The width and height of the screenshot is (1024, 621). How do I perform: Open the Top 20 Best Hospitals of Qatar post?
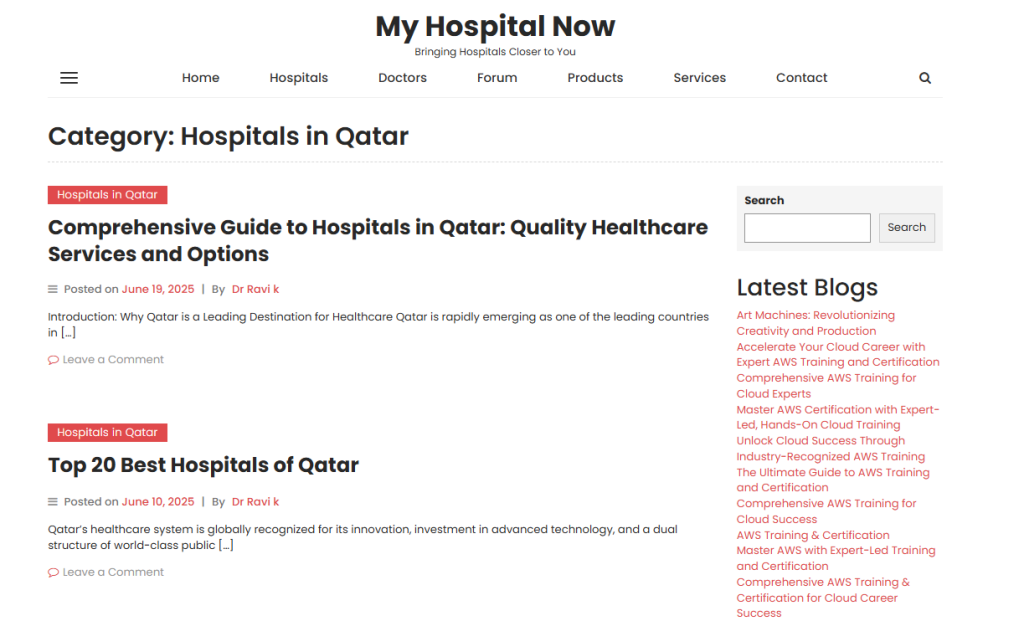(203, 465)
